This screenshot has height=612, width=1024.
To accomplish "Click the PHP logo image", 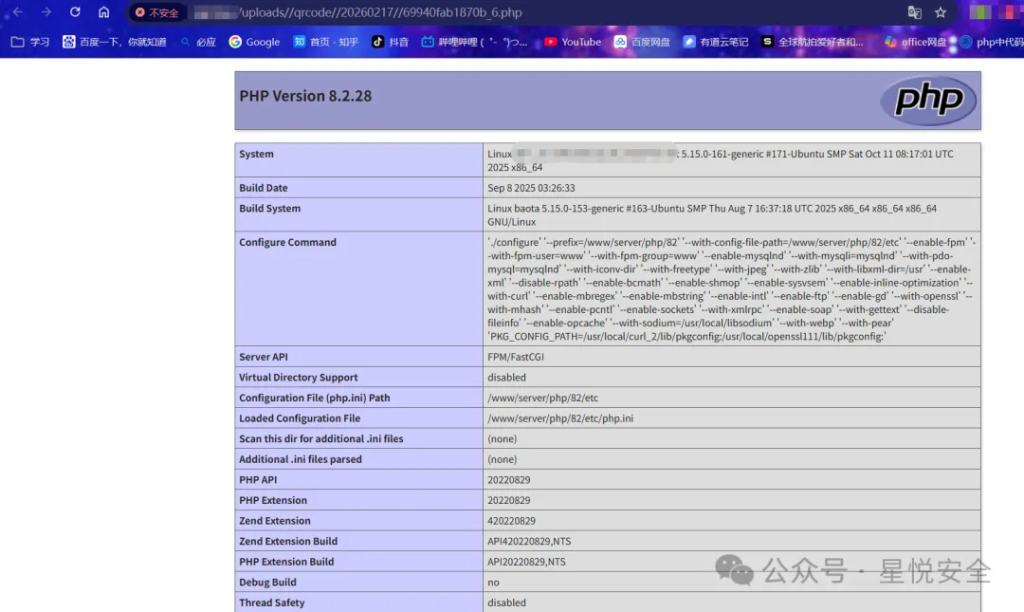I will (928, 100).
